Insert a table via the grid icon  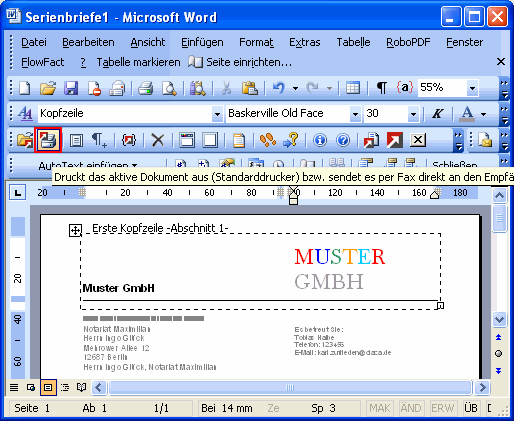[x=353, y=88]
